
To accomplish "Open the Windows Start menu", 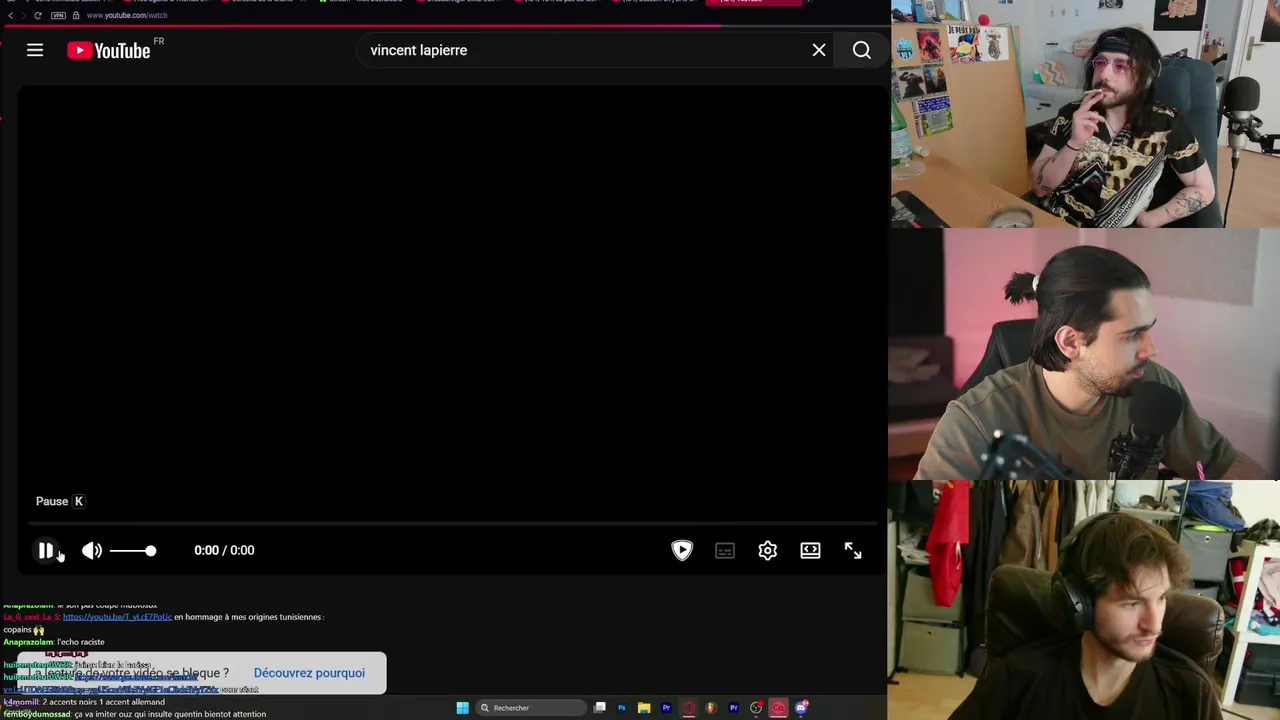I will 462,708.
